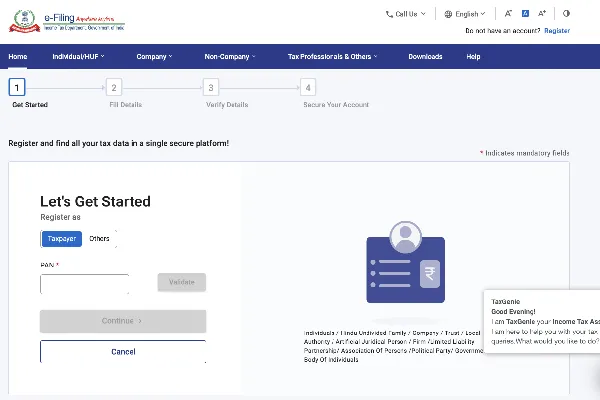Viewport: 600px width, 400px height.
Task: Click inside the PAN input field
Action: point(85,284)
